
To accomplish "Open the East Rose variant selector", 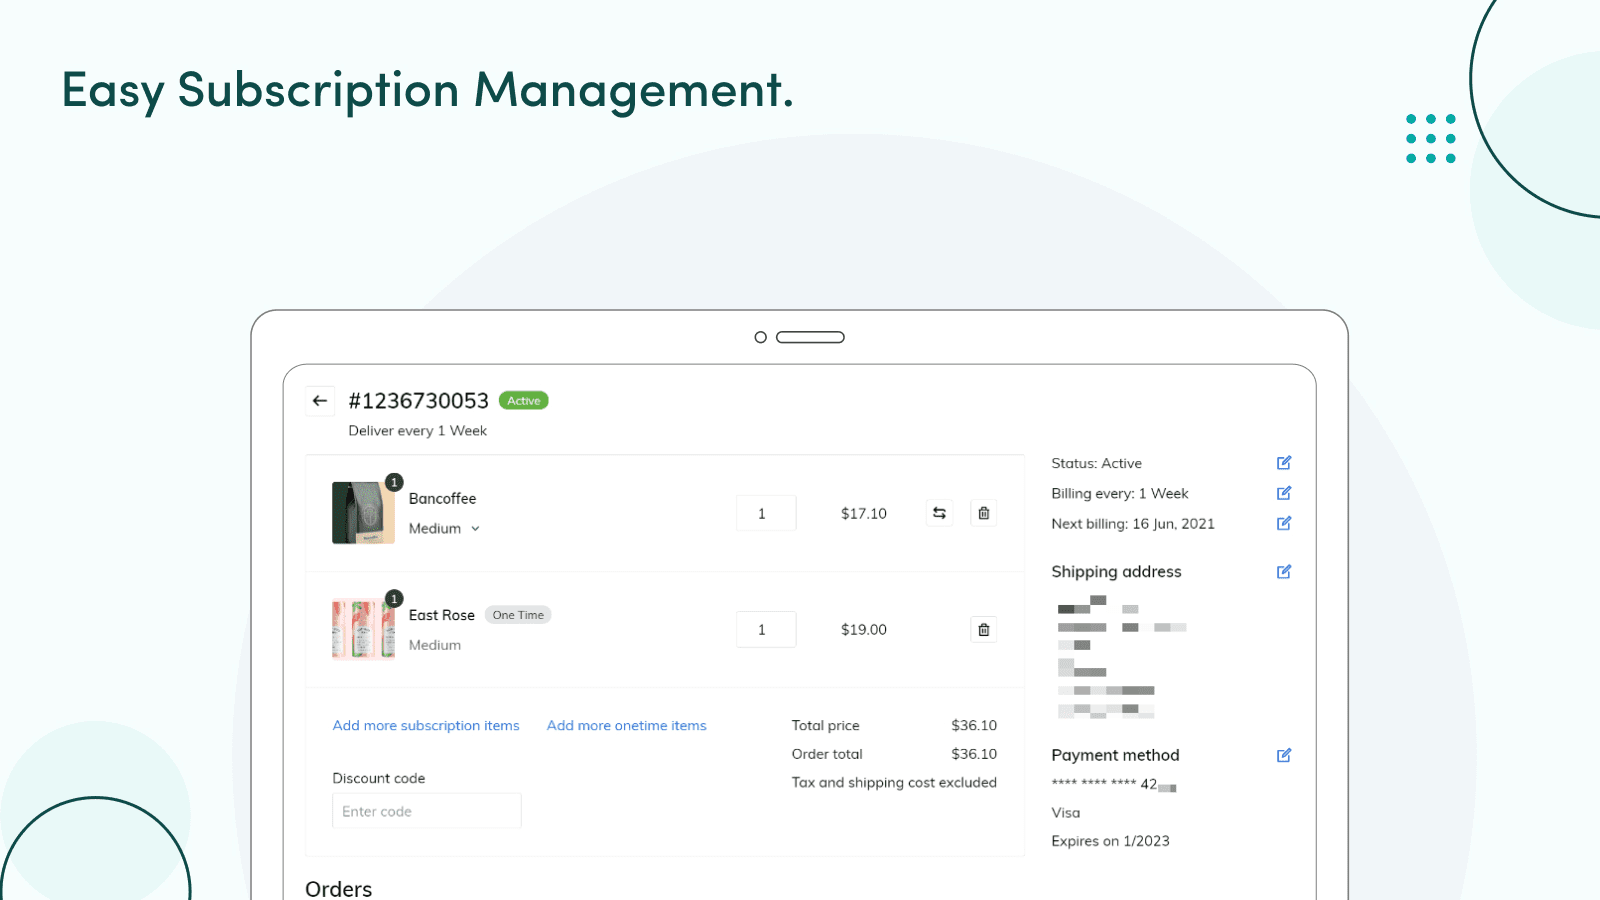I will click(x=435, y=644).
